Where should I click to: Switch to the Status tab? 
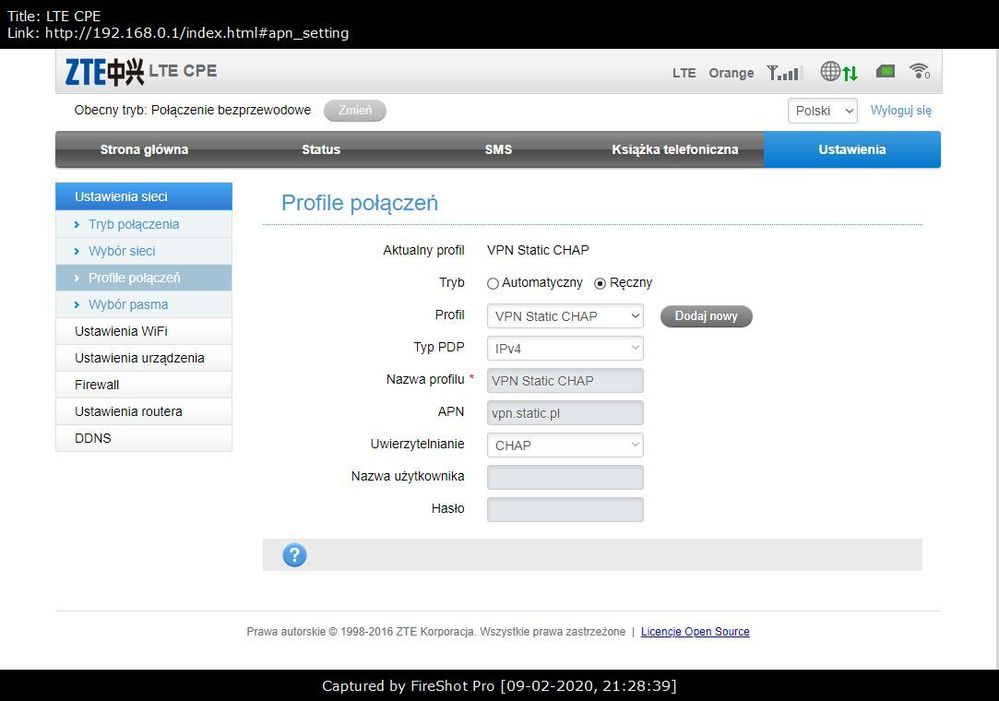321,150
